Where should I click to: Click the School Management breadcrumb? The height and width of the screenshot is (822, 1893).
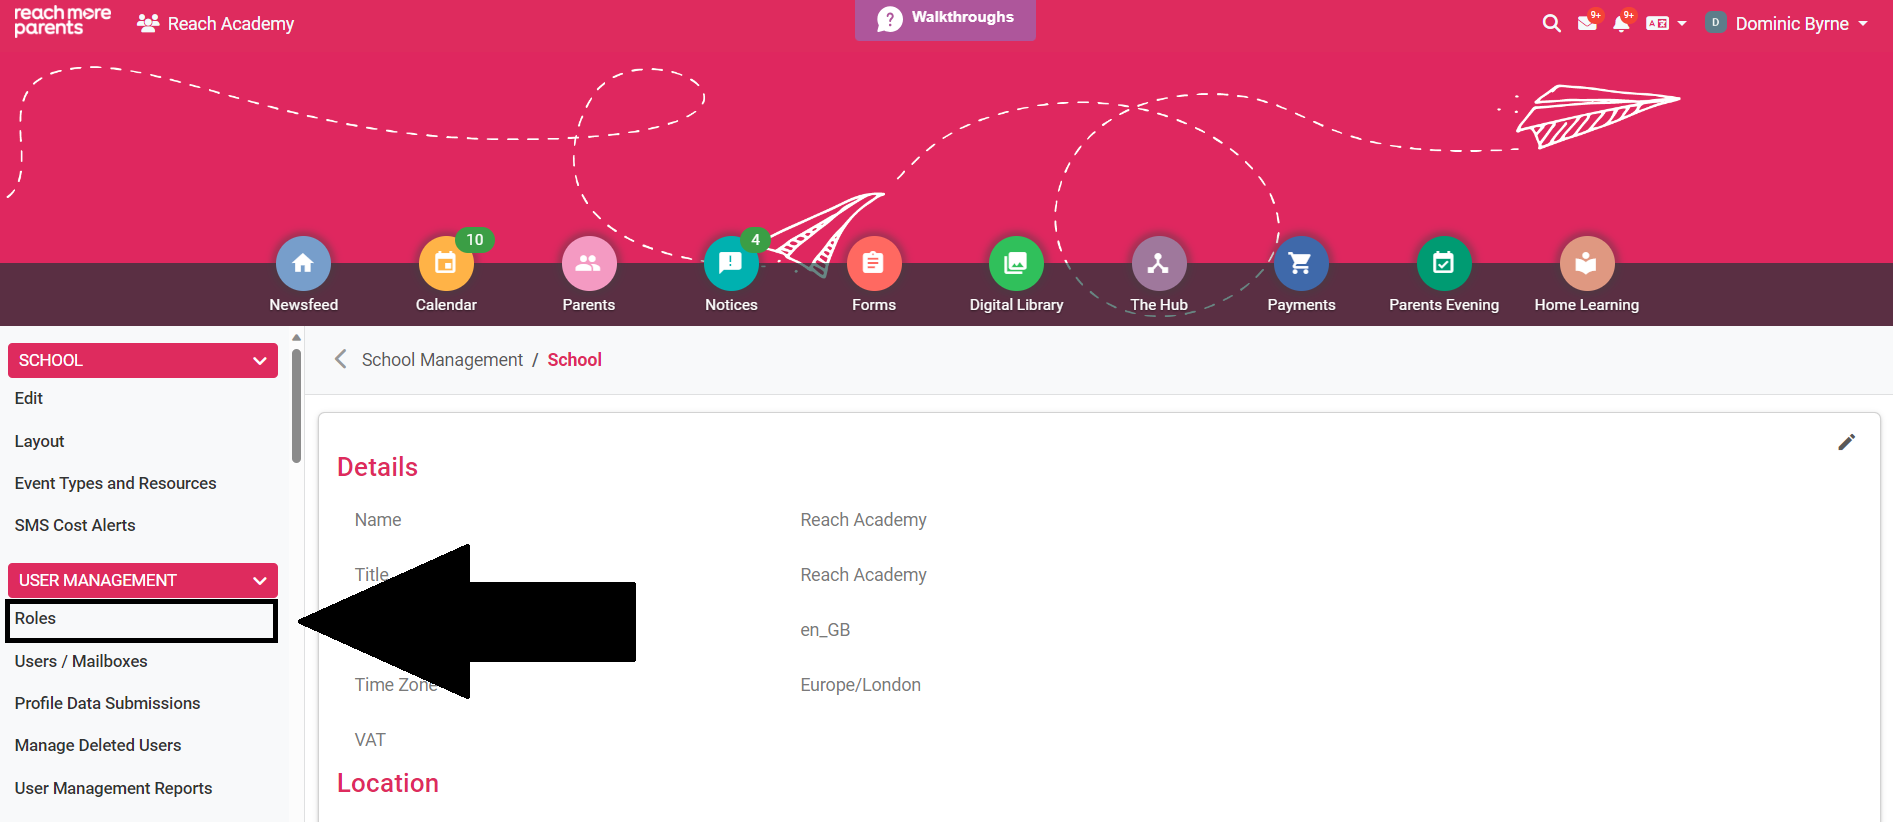(x=442, y=359)
